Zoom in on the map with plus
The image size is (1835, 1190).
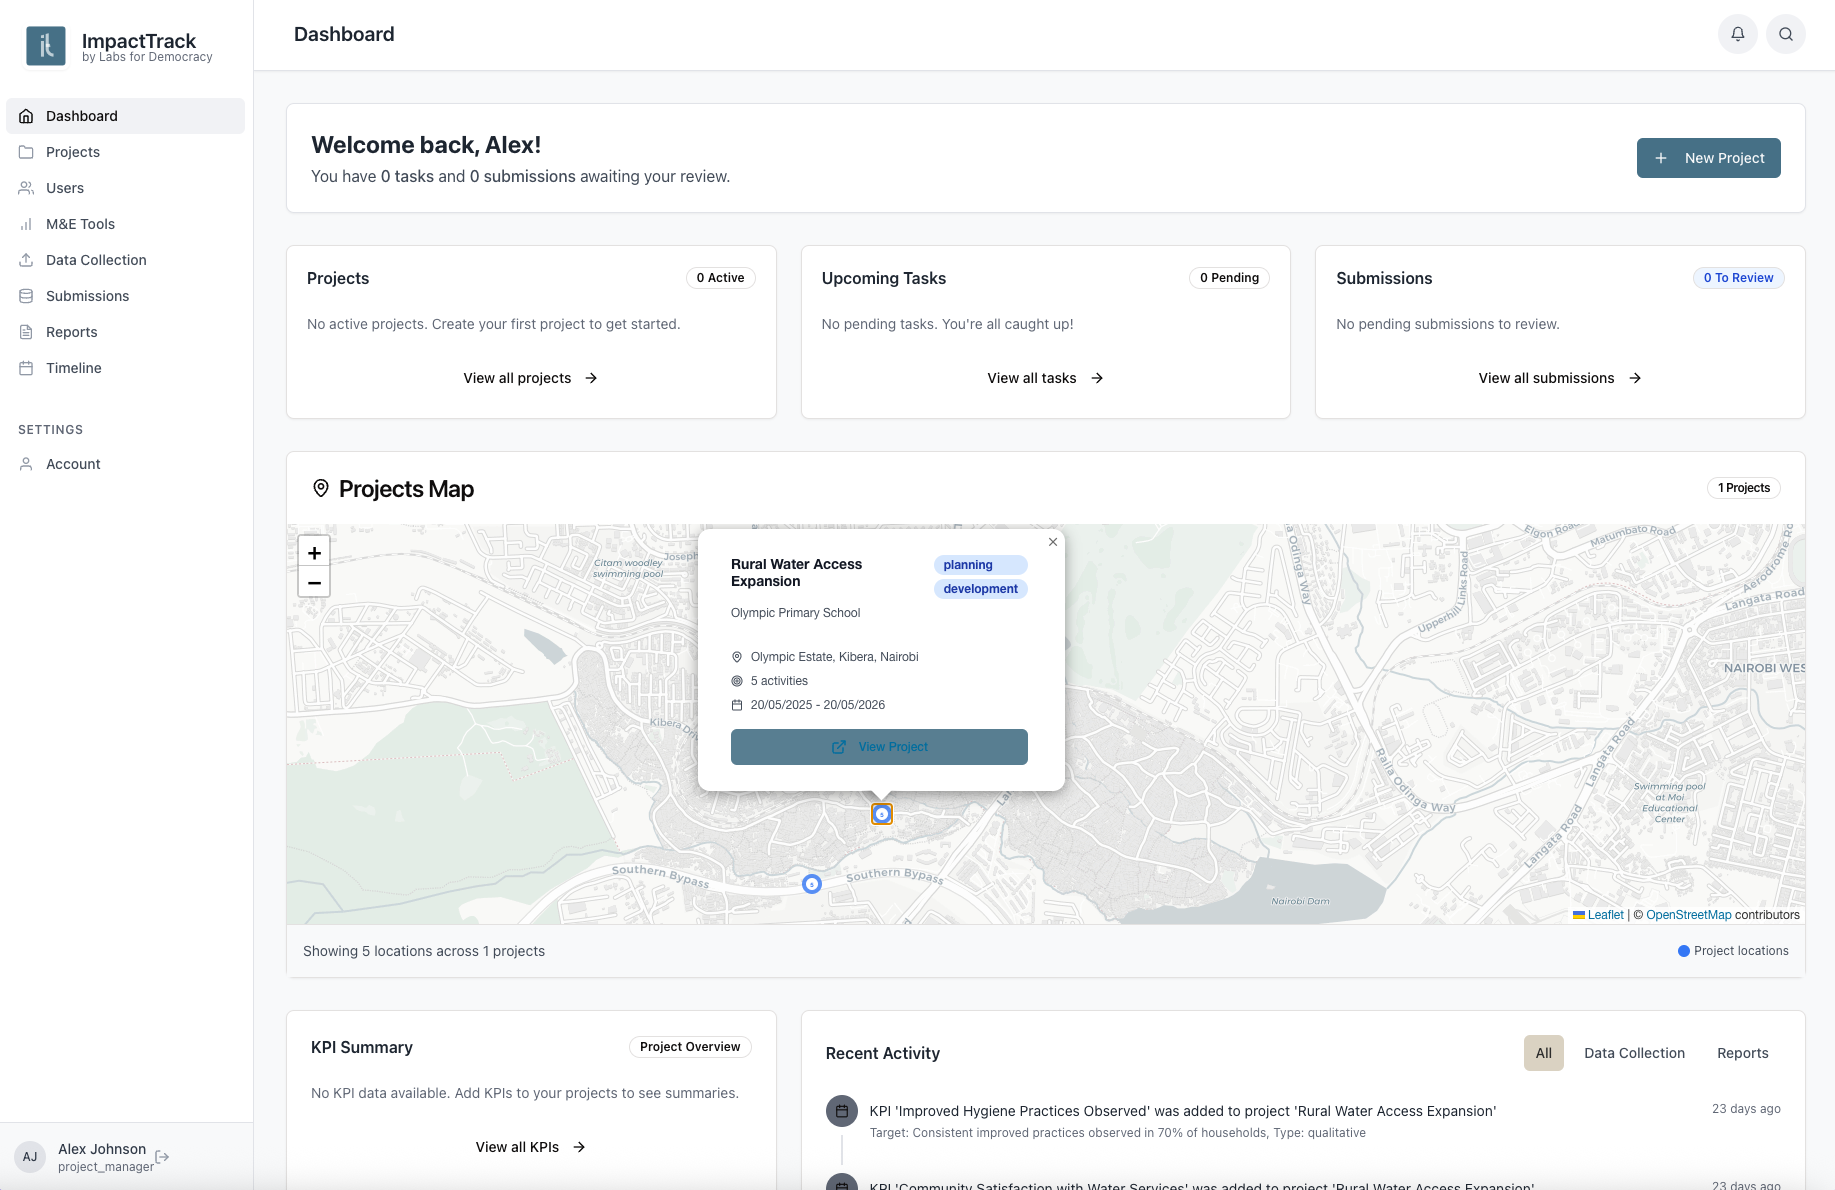pyautogui.click(x=314, y=552)
